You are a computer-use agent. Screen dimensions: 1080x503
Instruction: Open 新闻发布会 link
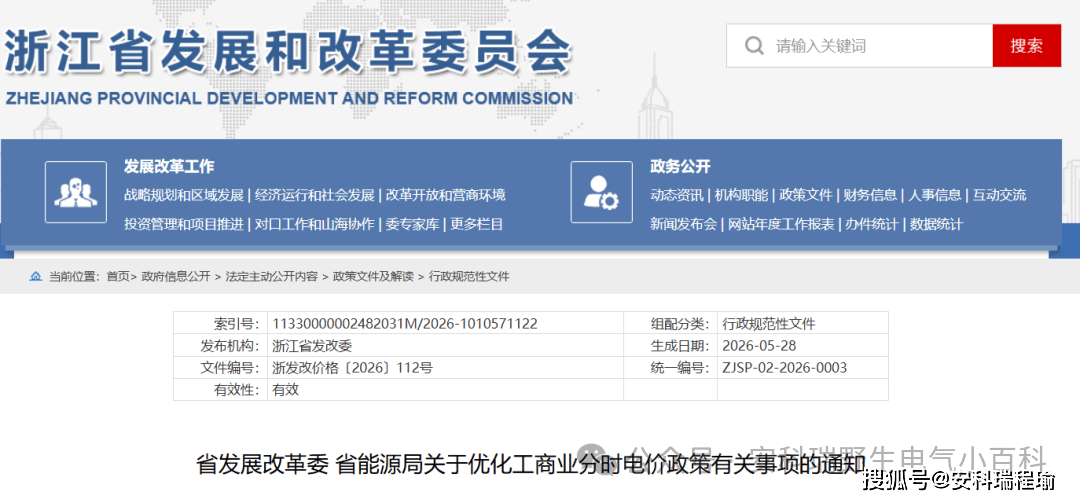[683, 224]
